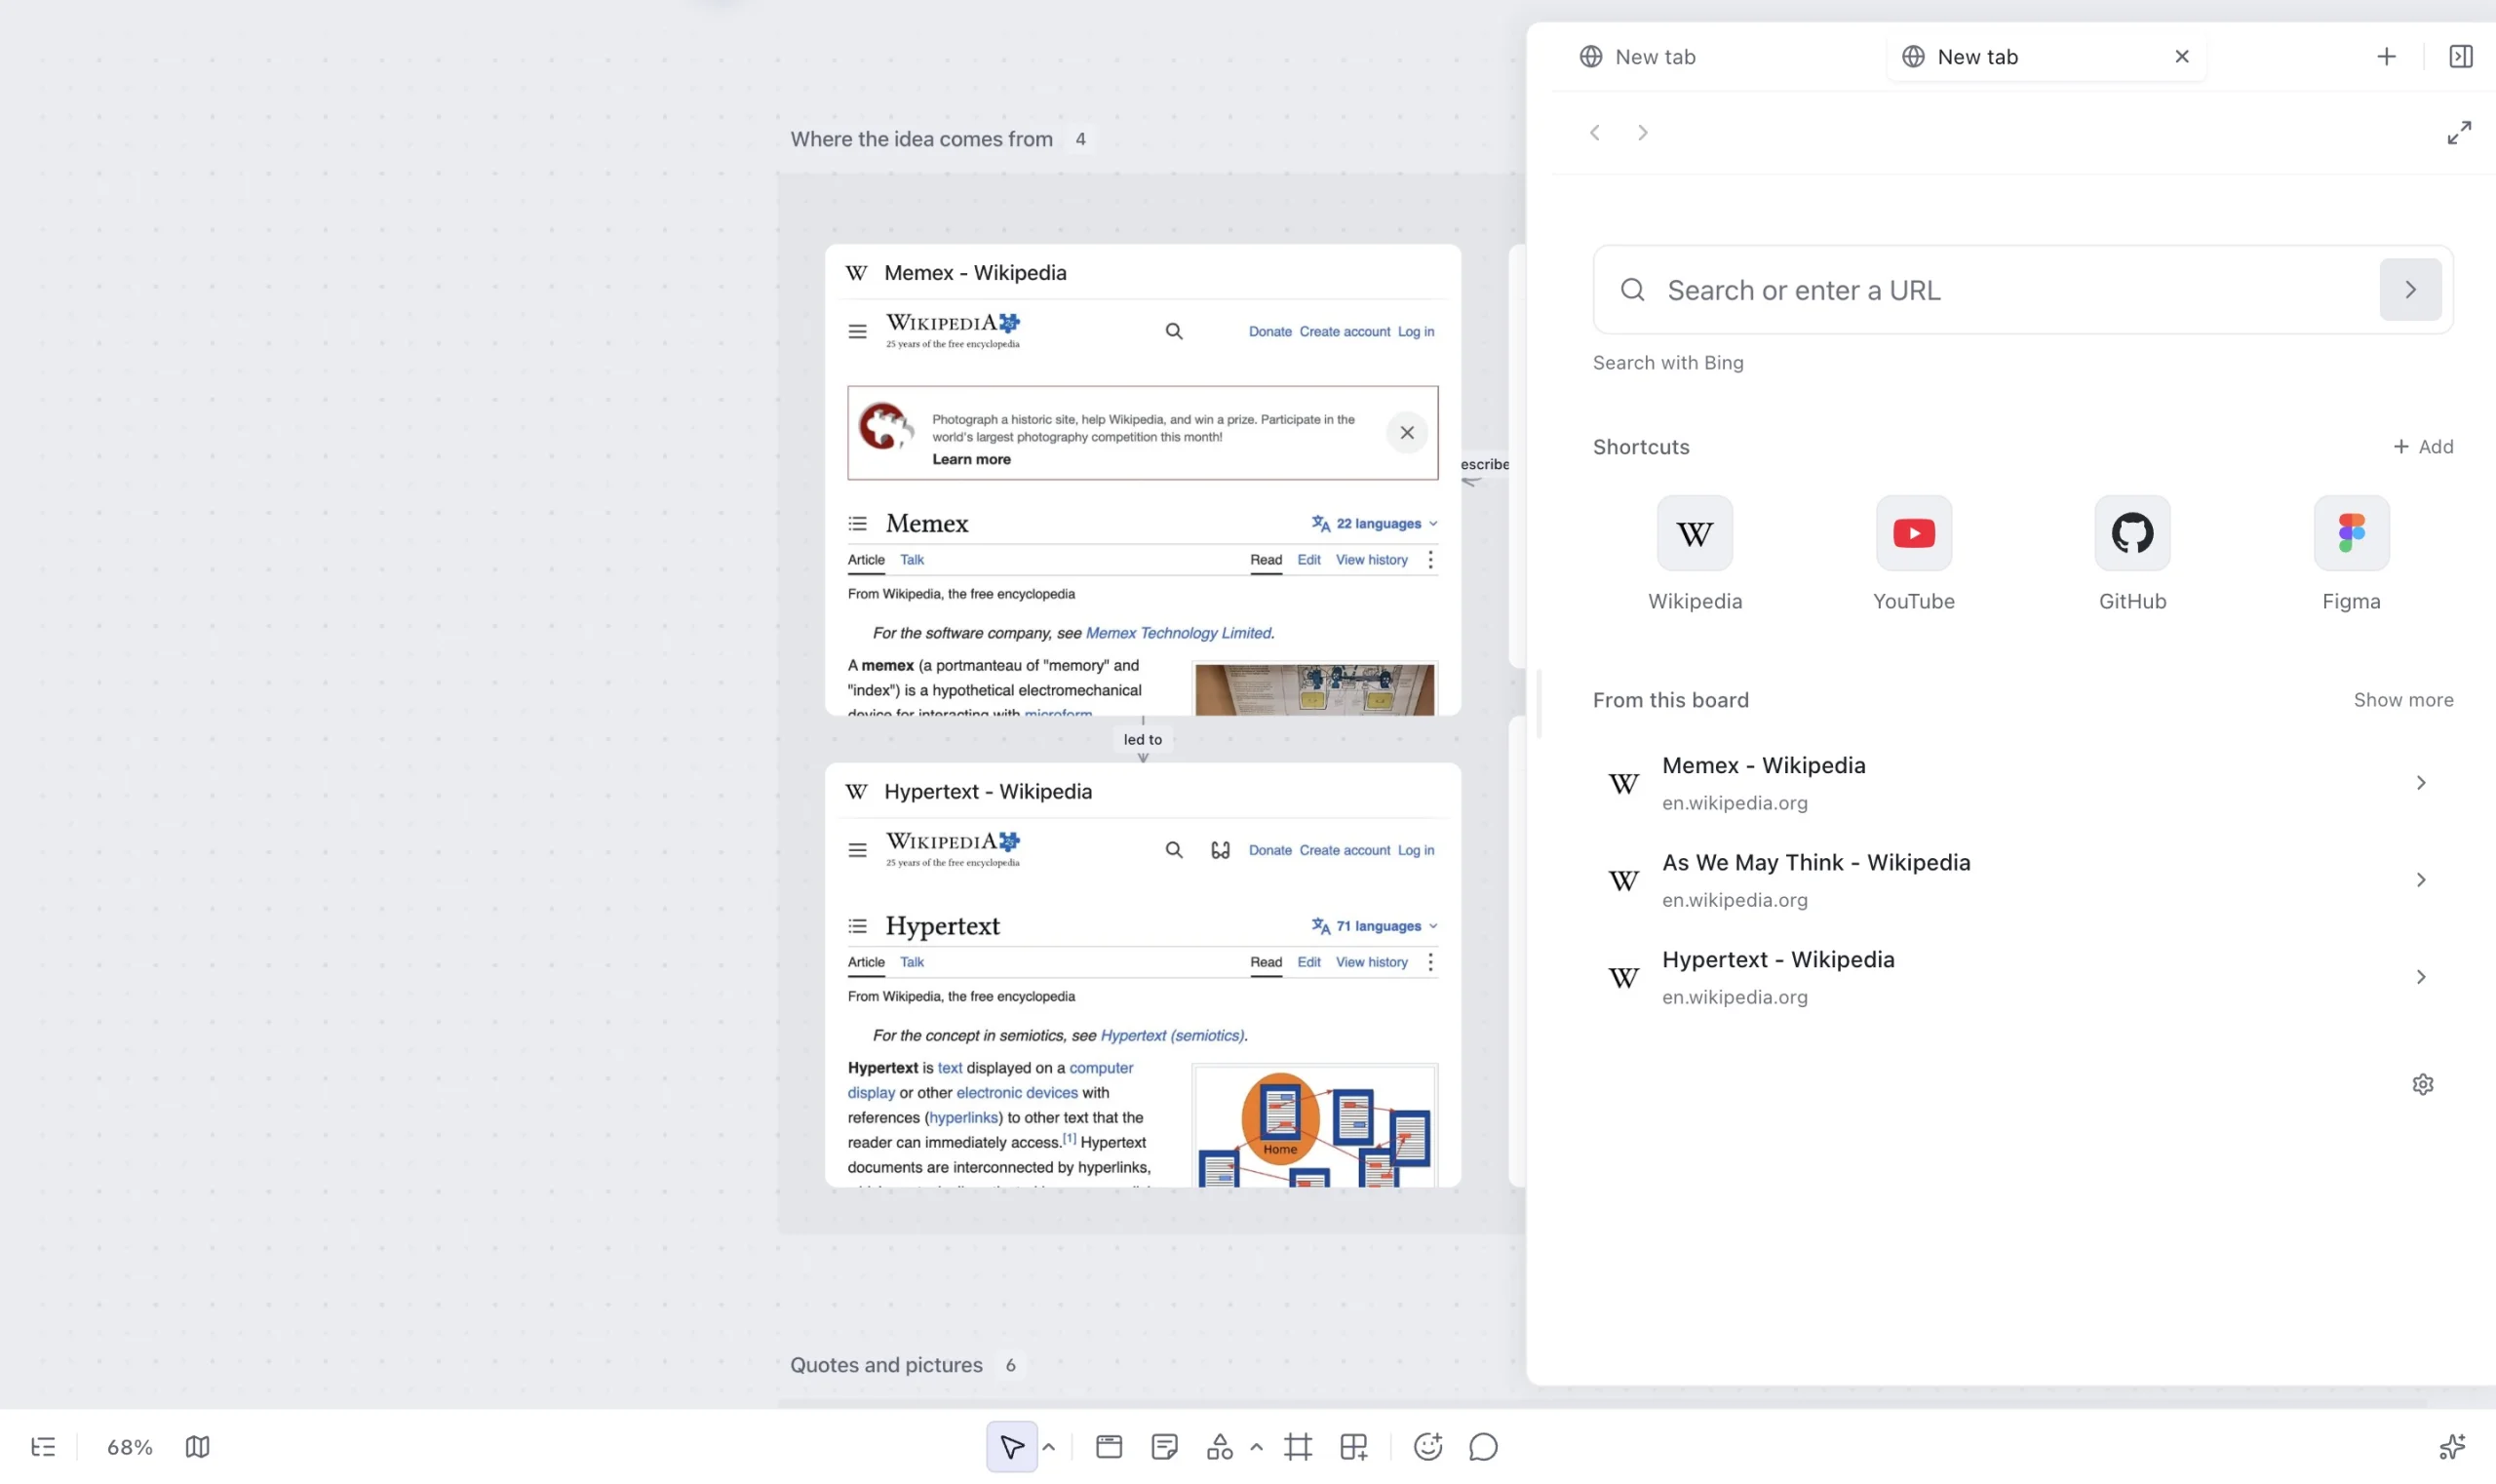
Task: Click Show more for board links
Action: point(2403,700)
